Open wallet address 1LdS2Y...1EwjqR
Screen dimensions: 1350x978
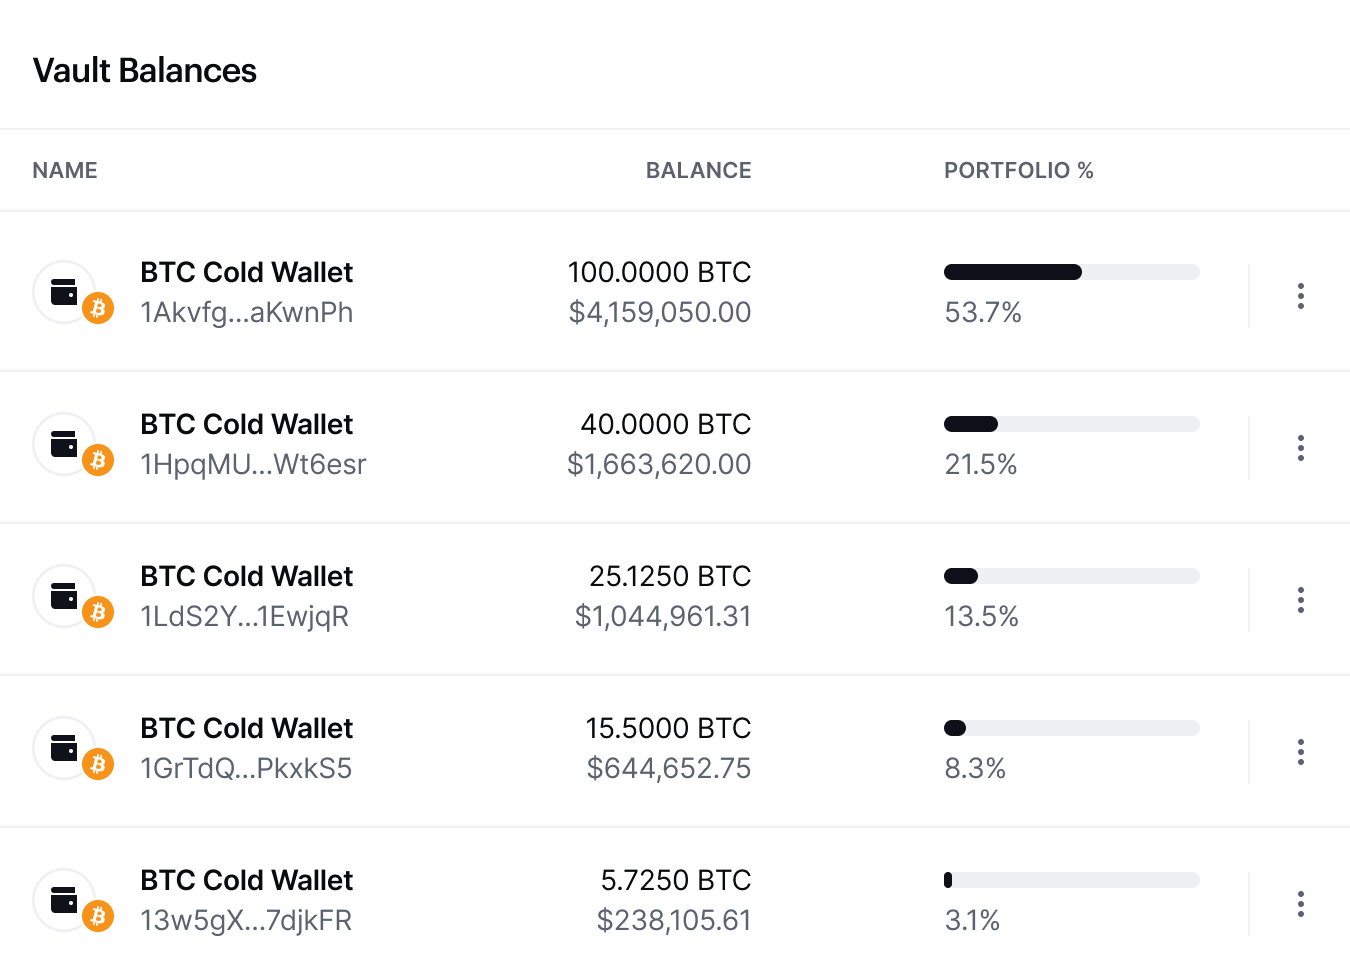click(x=245, y=617)
